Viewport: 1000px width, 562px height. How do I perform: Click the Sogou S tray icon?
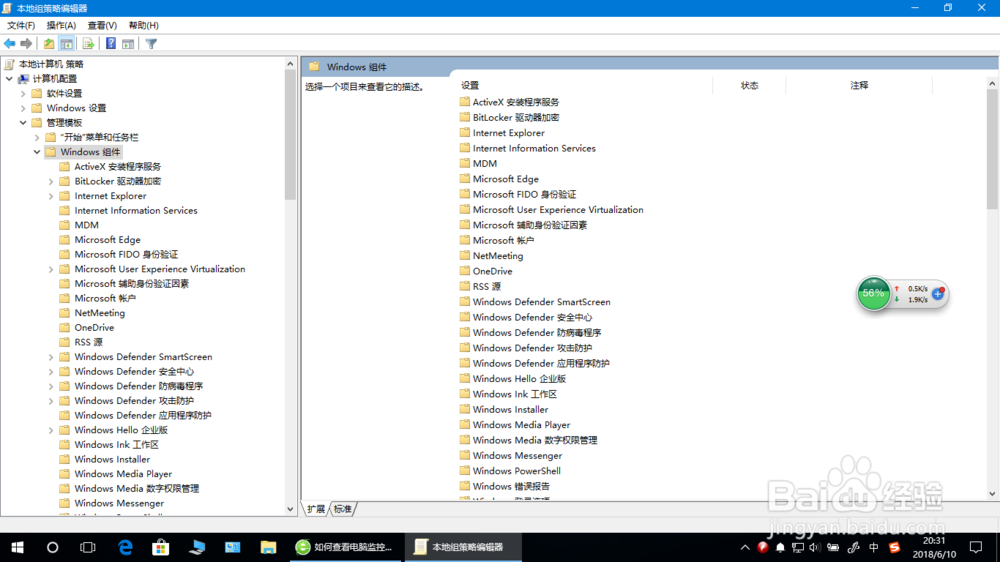895,547
